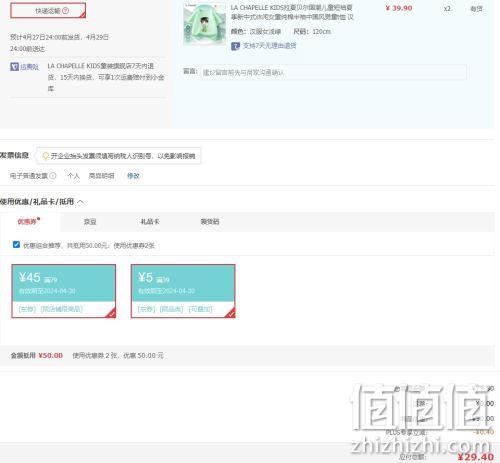The height and width of the screenshot is (463, 500).
Task: Deselect the ¥45 coupon card
Action: (x=64, y=291)
